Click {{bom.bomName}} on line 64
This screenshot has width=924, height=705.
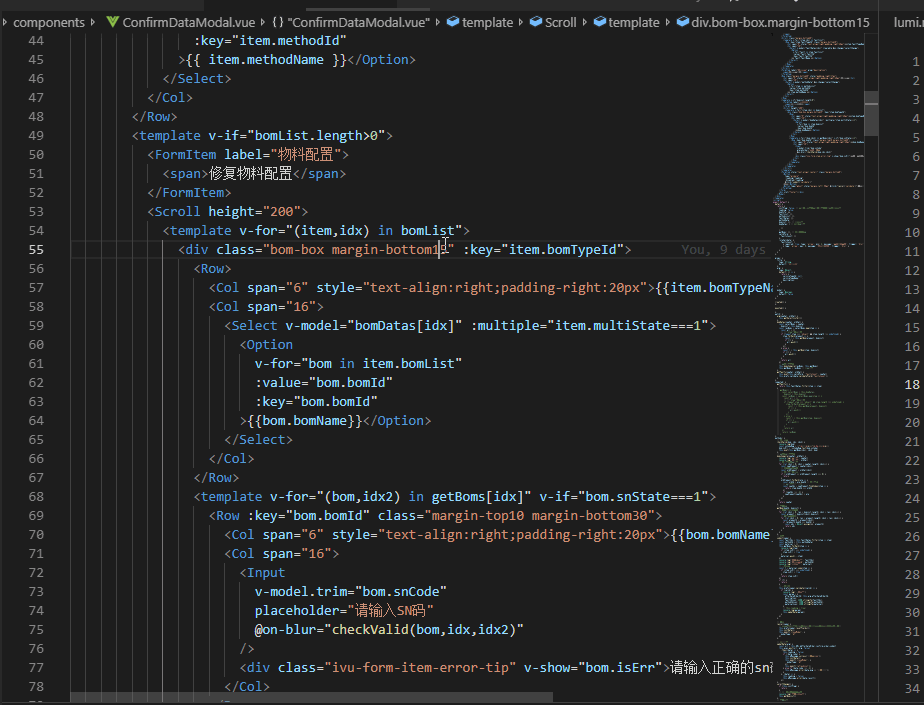305,421
